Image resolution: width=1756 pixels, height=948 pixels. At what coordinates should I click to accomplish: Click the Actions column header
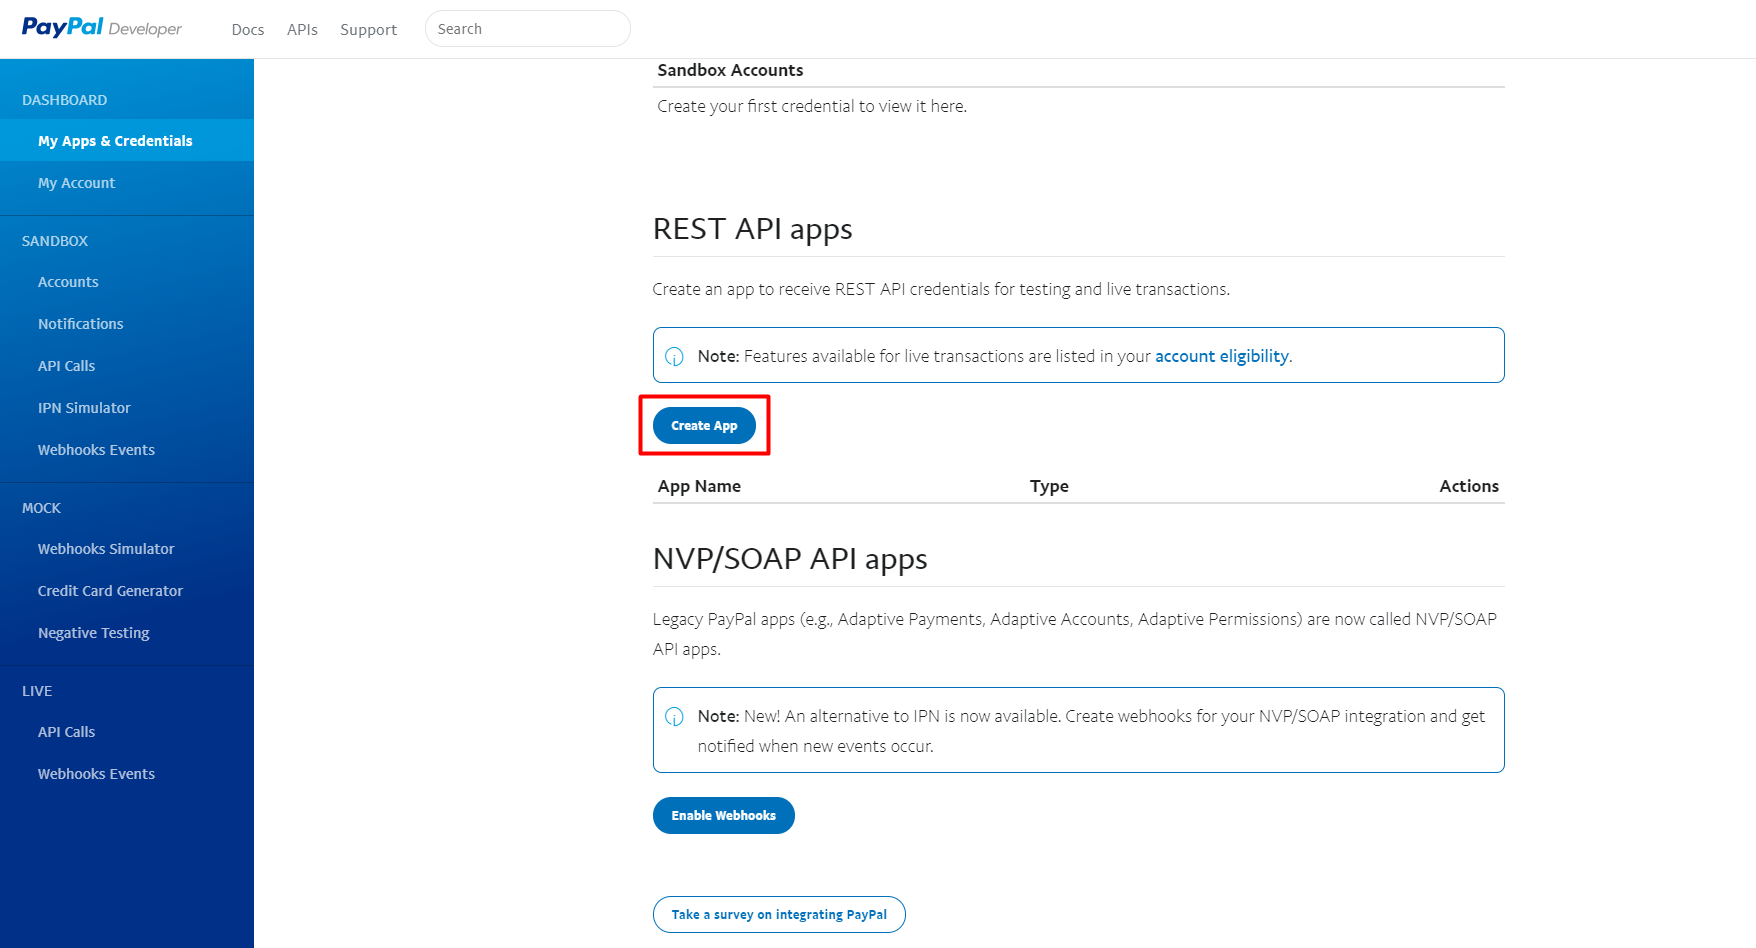pos(1469,486)
